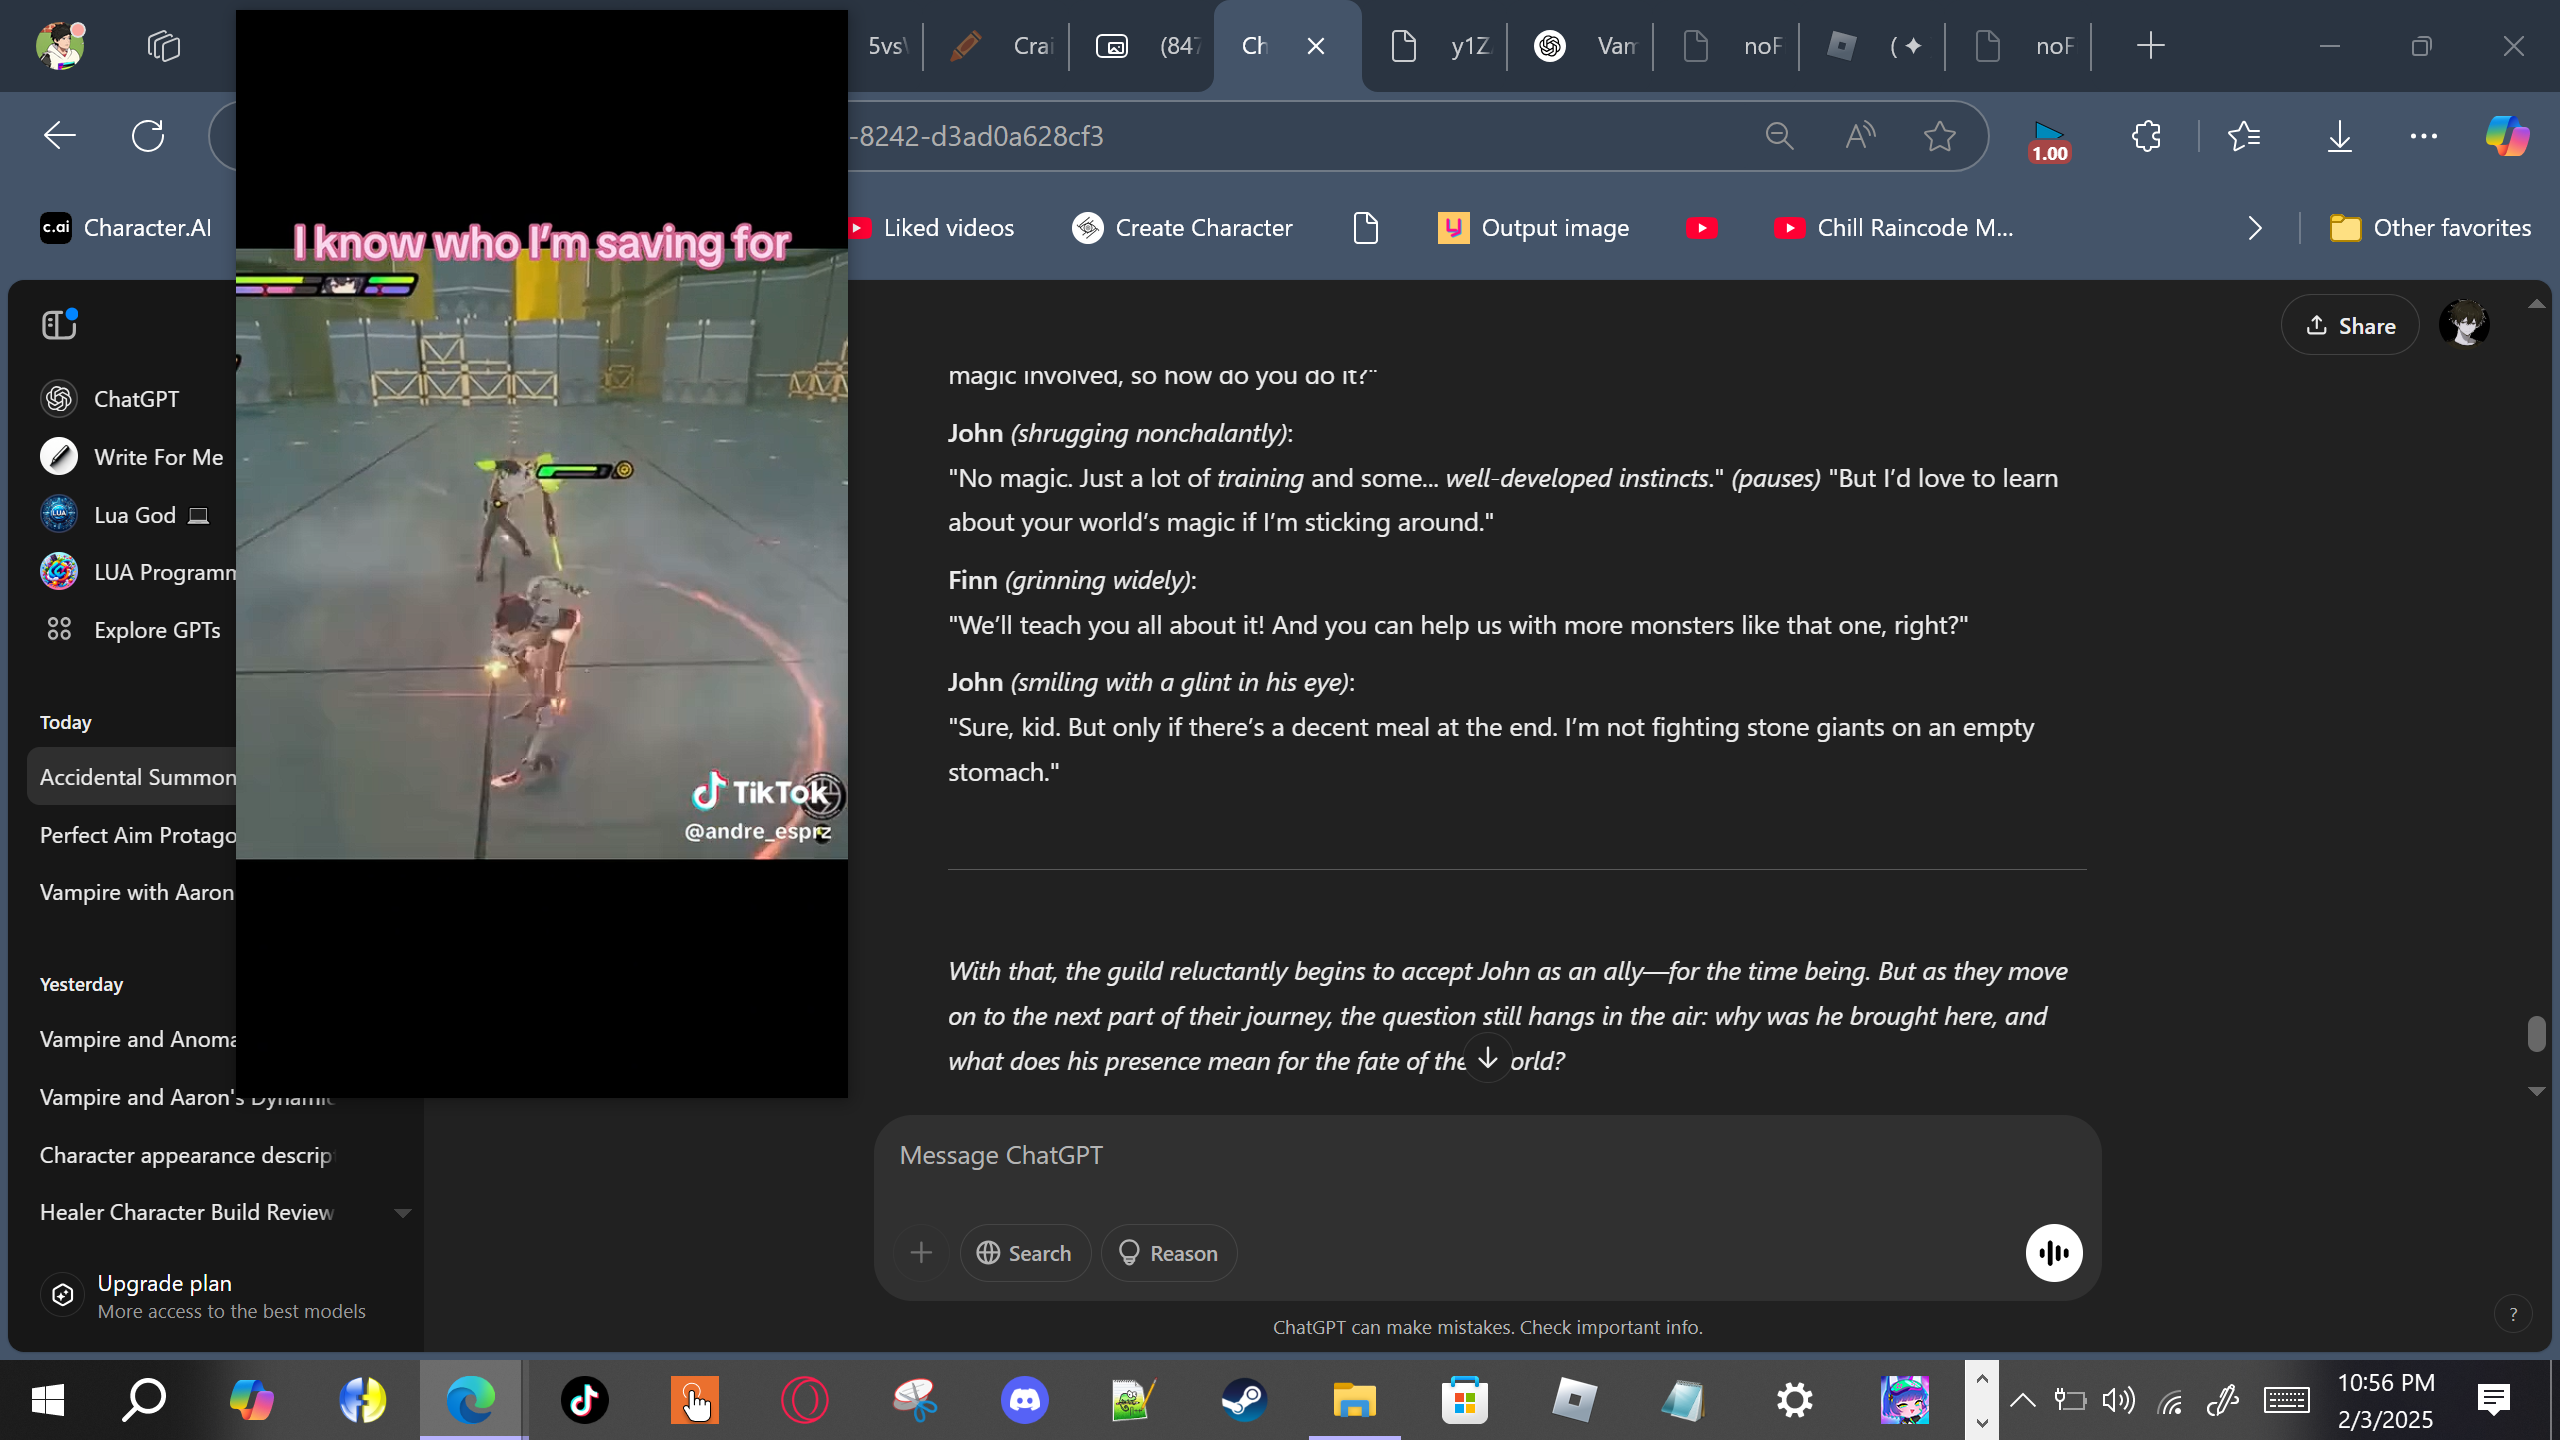The width and height of the screenshot is (2560, 1440).
Task: Open the Lua God GPT
Action: pyautogui.click(x=124, y=515)
